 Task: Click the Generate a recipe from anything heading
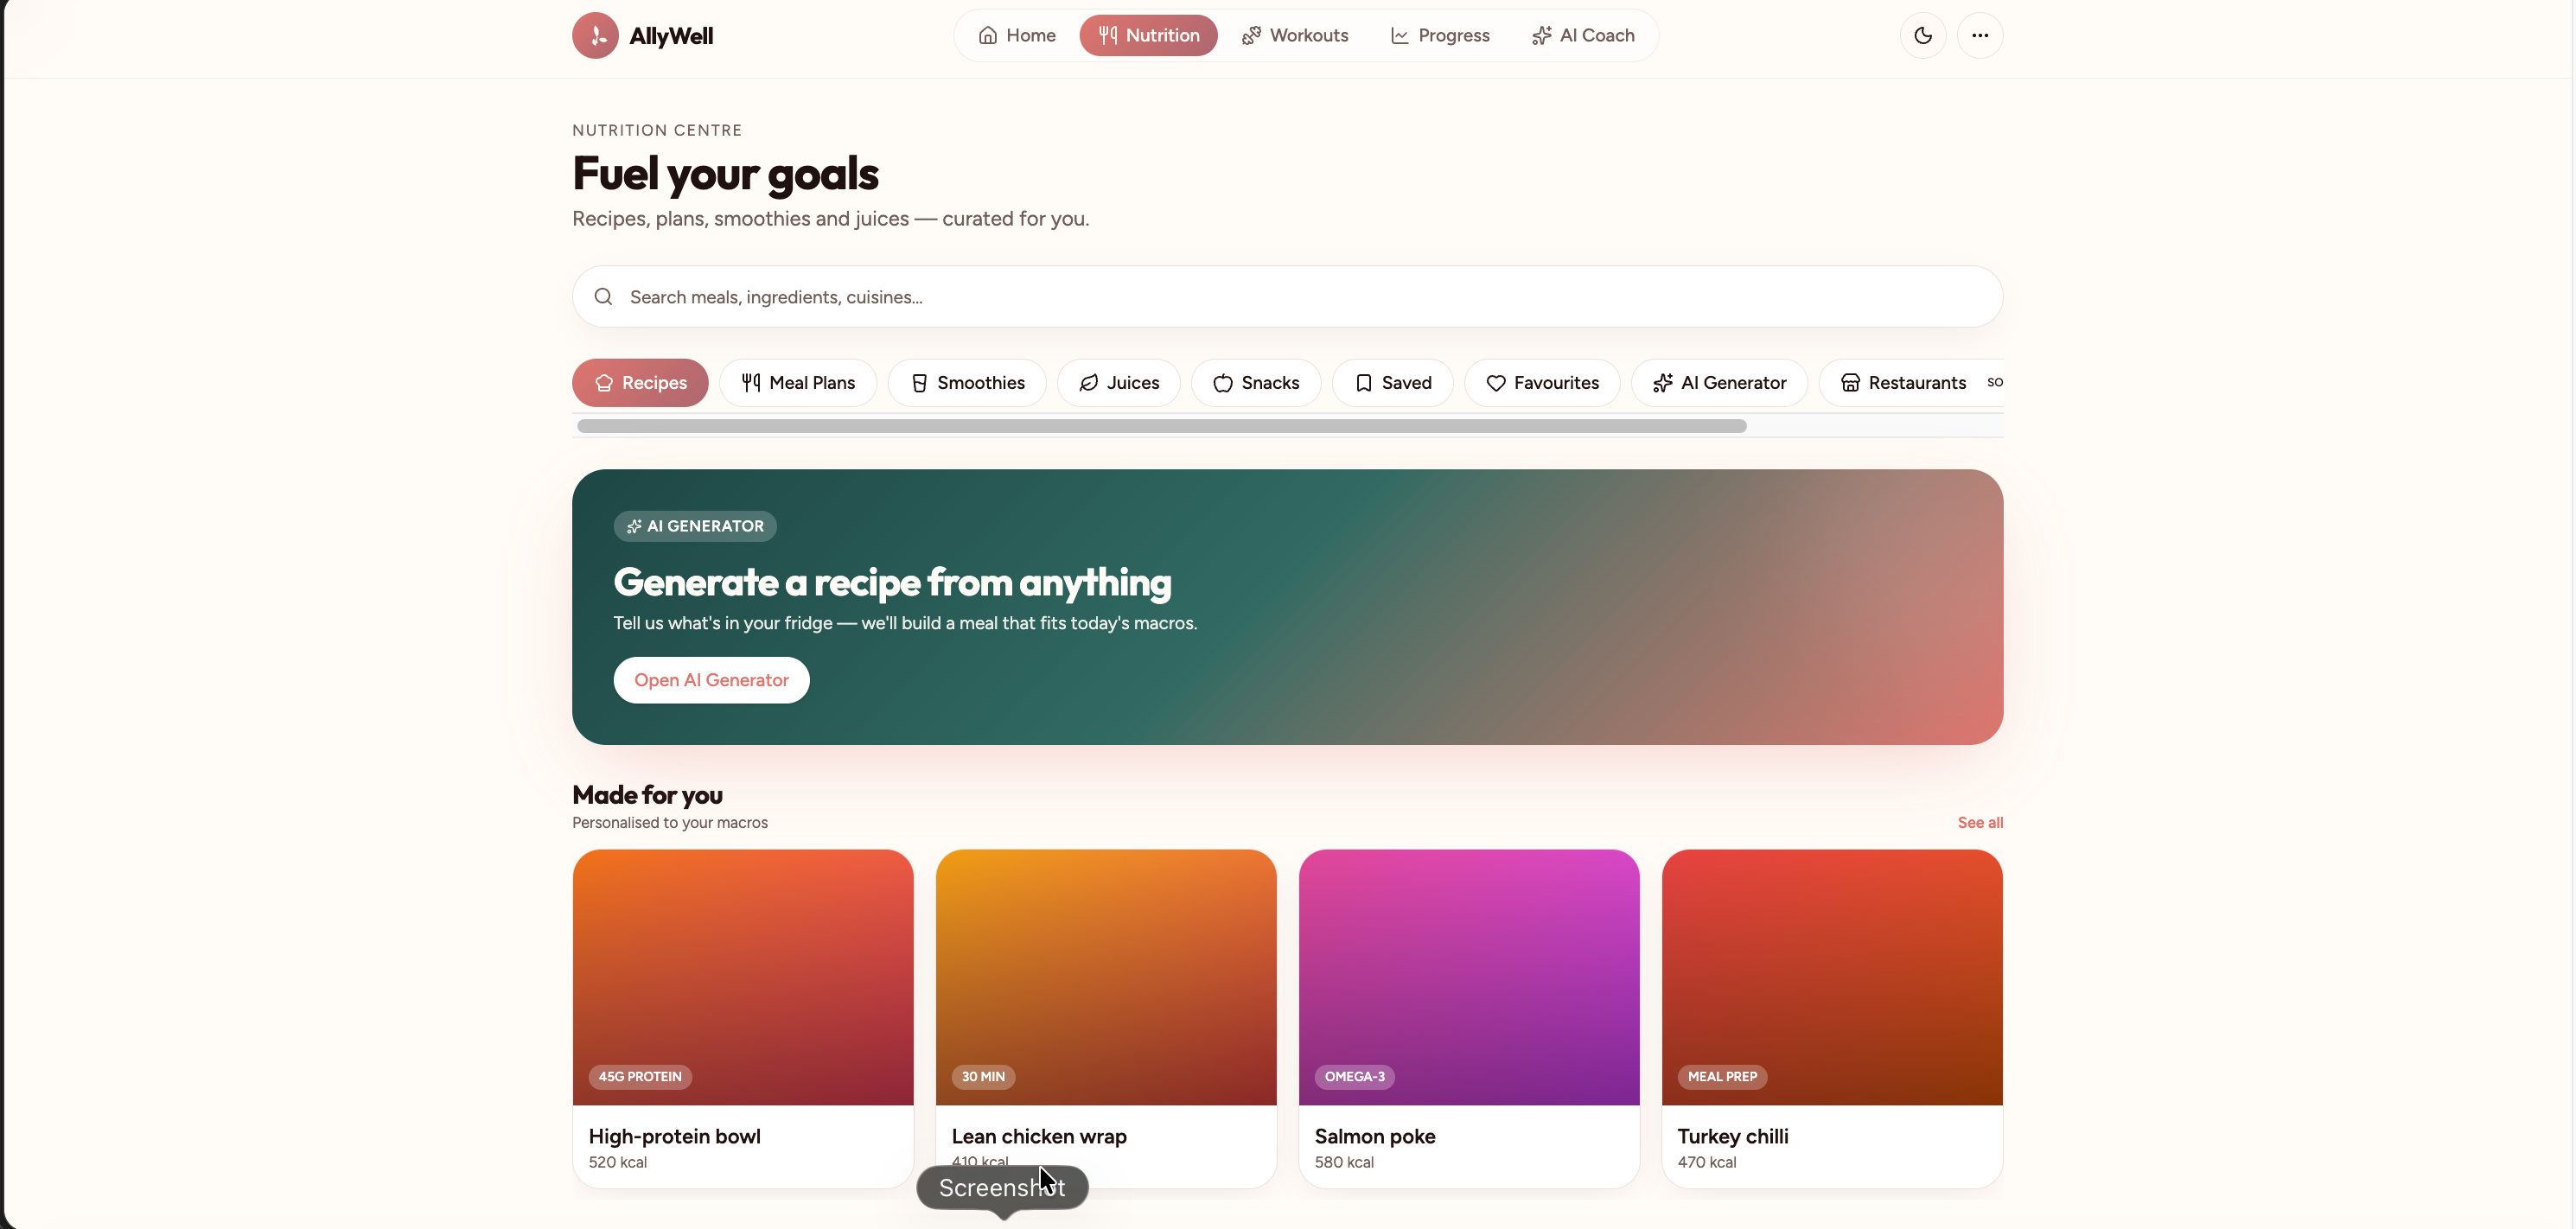click(x=892, y=583)
